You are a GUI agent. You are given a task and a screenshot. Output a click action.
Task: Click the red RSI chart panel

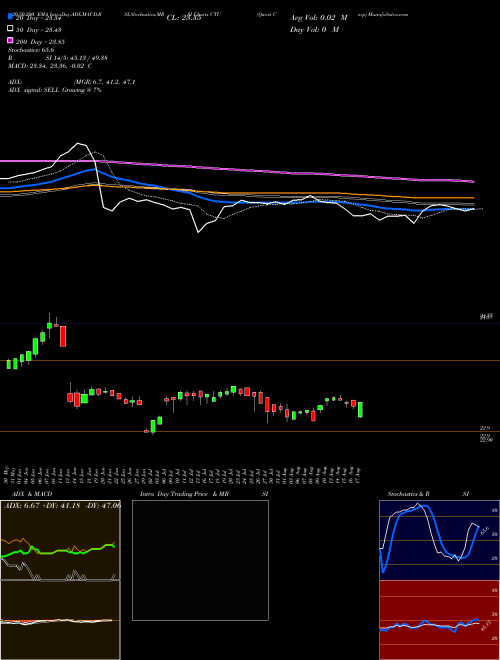(x=439, y=620)
